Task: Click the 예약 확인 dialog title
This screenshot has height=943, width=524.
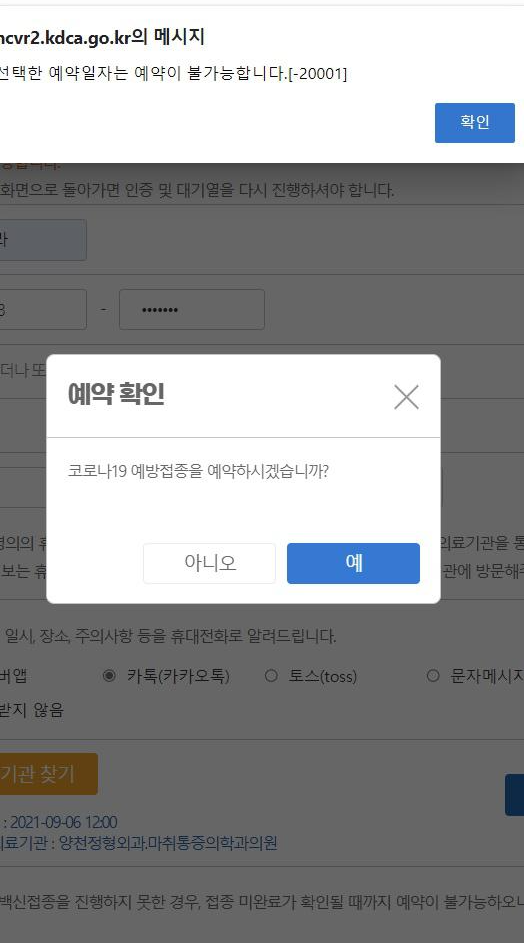Action: [116, 395]
